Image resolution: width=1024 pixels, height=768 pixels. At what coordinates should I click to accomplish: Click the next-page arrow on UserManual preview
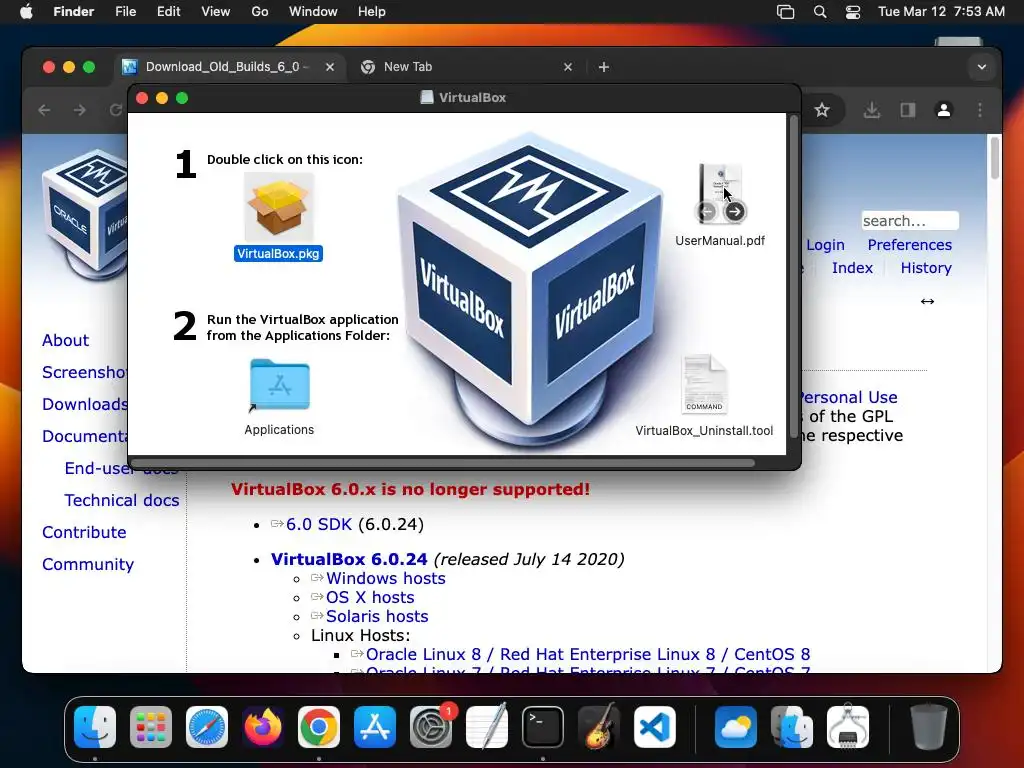pos(735,212)
